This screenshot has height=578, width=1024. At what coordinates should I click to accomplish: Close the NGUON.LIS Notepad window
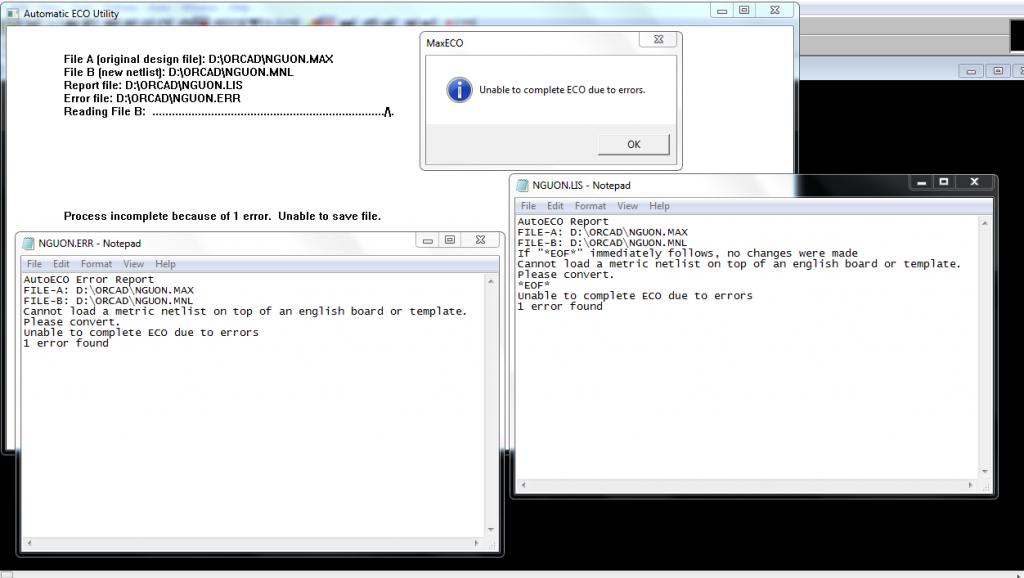pyautogui.click(x=974, y=182)
